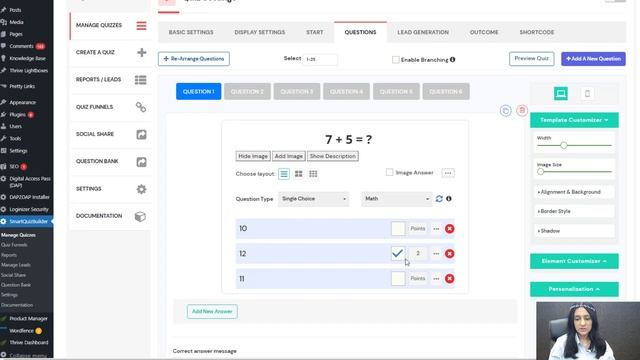Remove answer 12 with red X

point(449,254)
